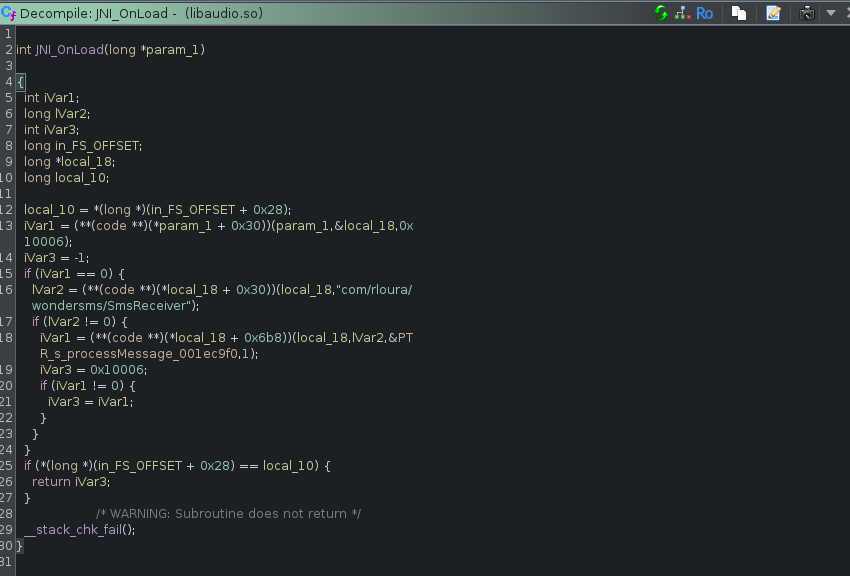Click the opening brace on line 4
The image size is (850, 576).
pos(21,82)
